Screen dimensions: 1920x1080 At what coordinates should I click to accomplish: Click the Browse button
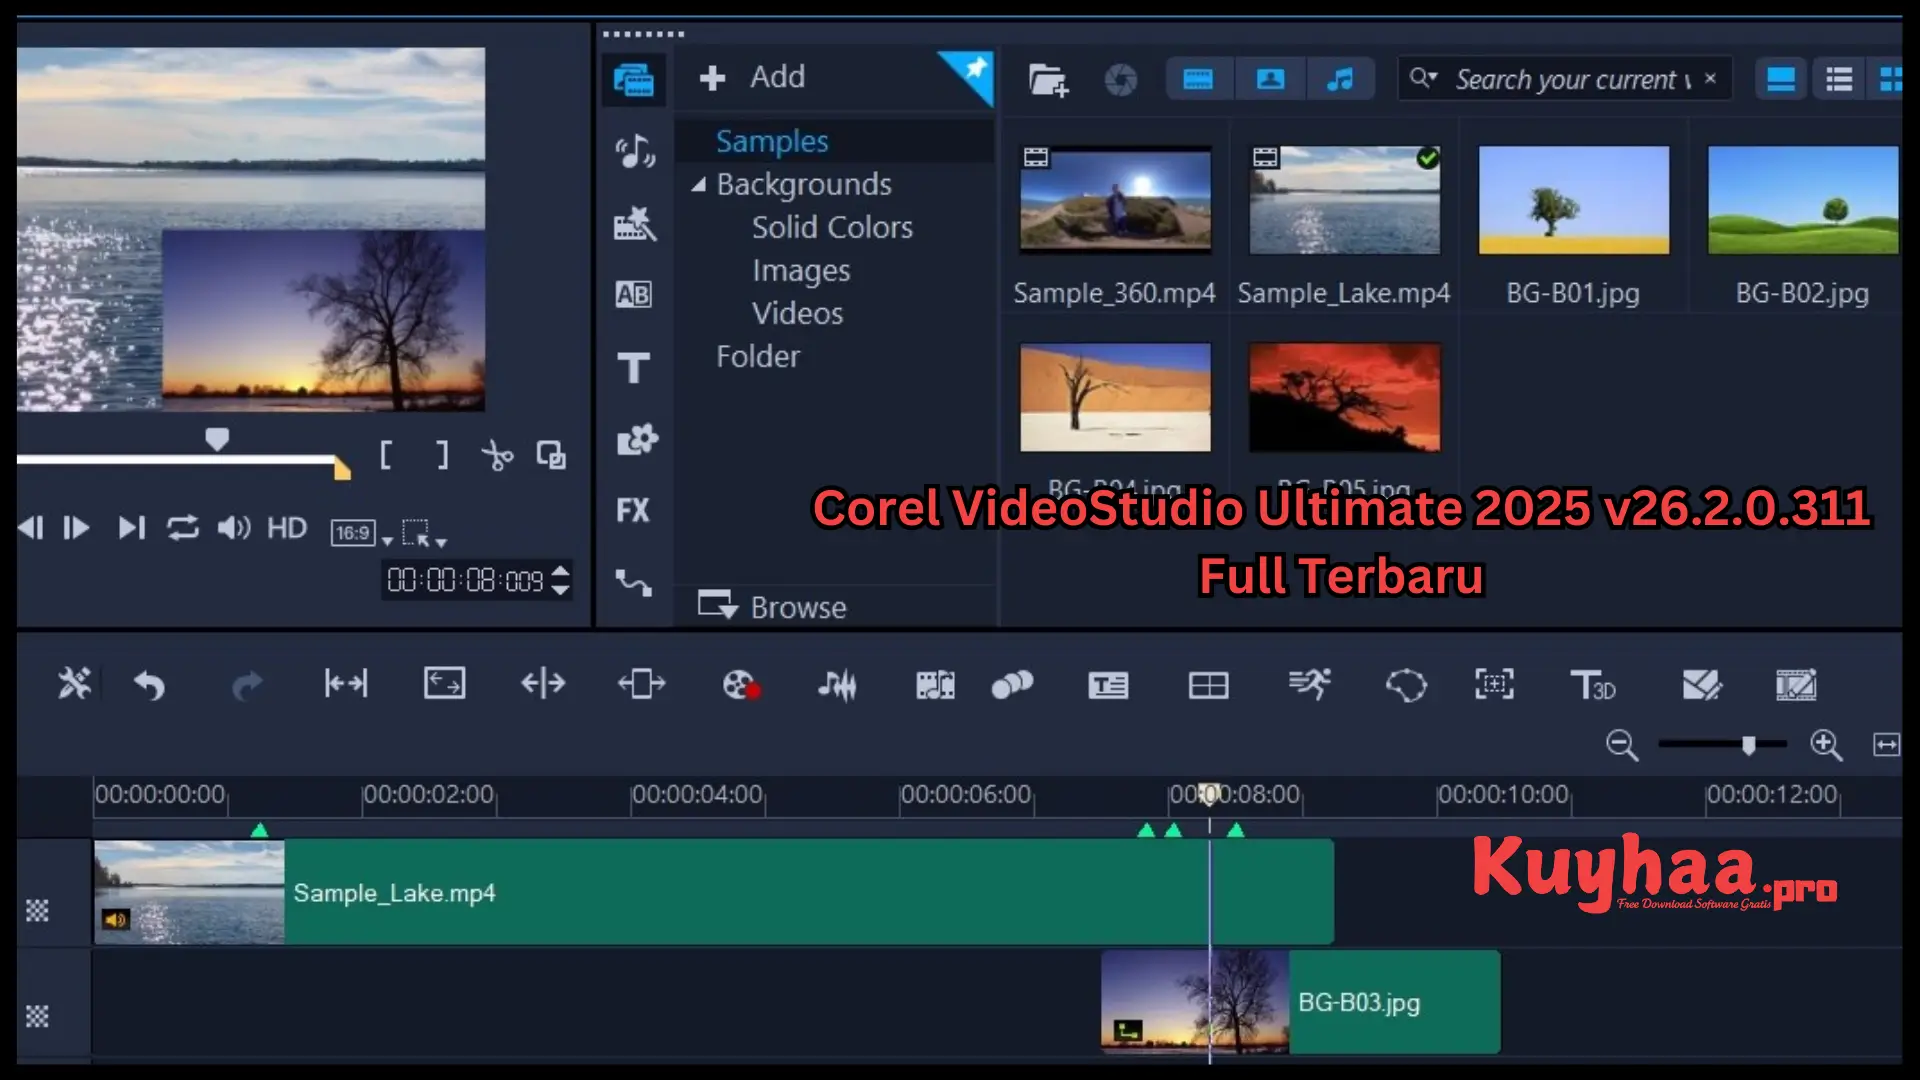click(771, 606)
